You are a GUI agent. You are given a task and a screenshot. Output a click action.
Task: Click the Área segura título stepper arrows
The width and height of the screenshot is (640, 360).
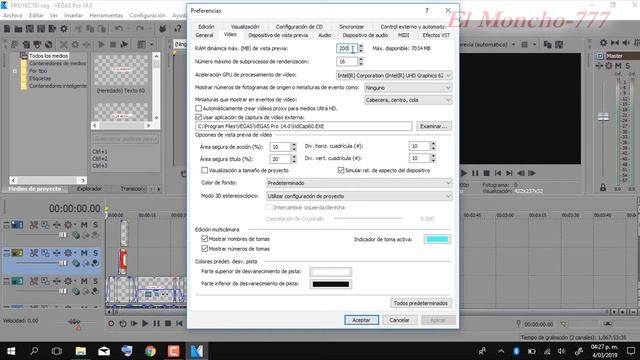[293, 159]
